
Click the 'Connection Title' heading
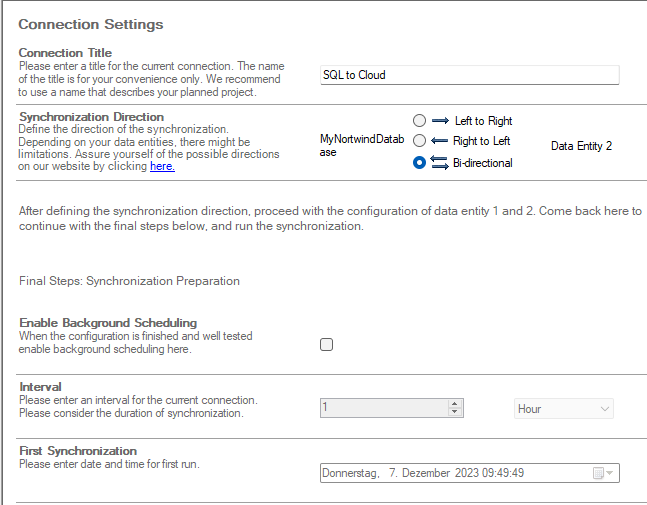[x=65, y=53]
